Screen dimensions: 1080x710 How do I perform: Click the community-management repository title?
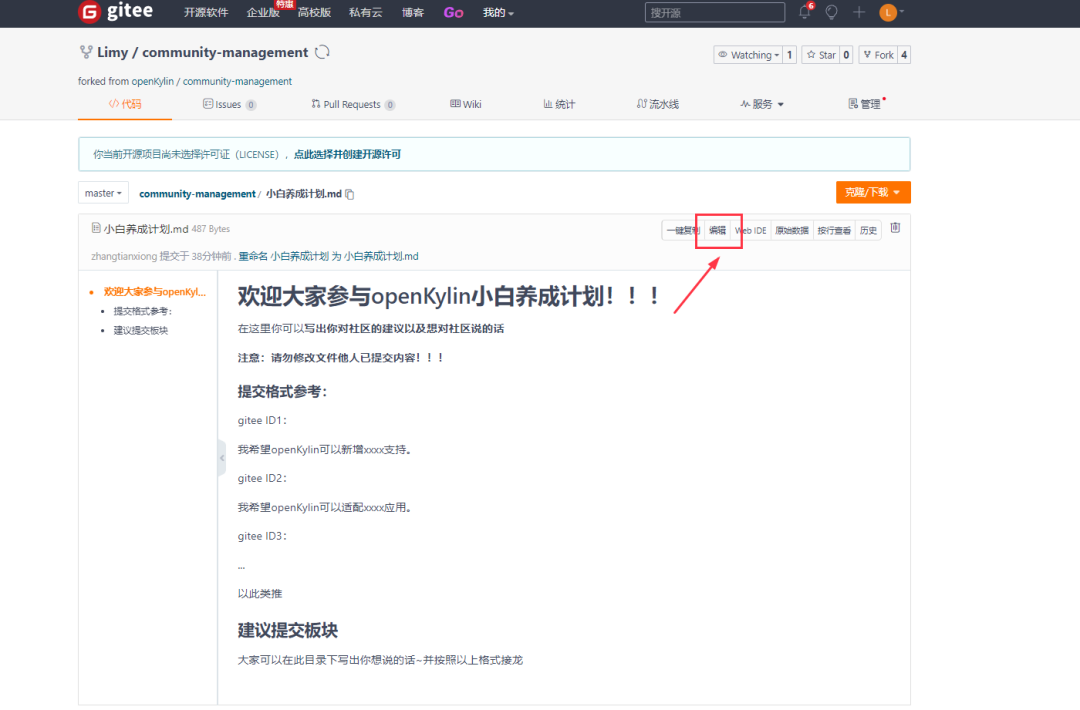(225, 52)
